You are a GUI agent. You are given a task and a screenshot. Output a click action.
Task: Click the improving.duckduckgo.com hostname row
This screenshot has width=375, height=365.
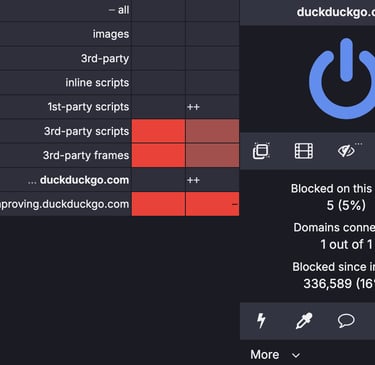(x=65, y=204)
